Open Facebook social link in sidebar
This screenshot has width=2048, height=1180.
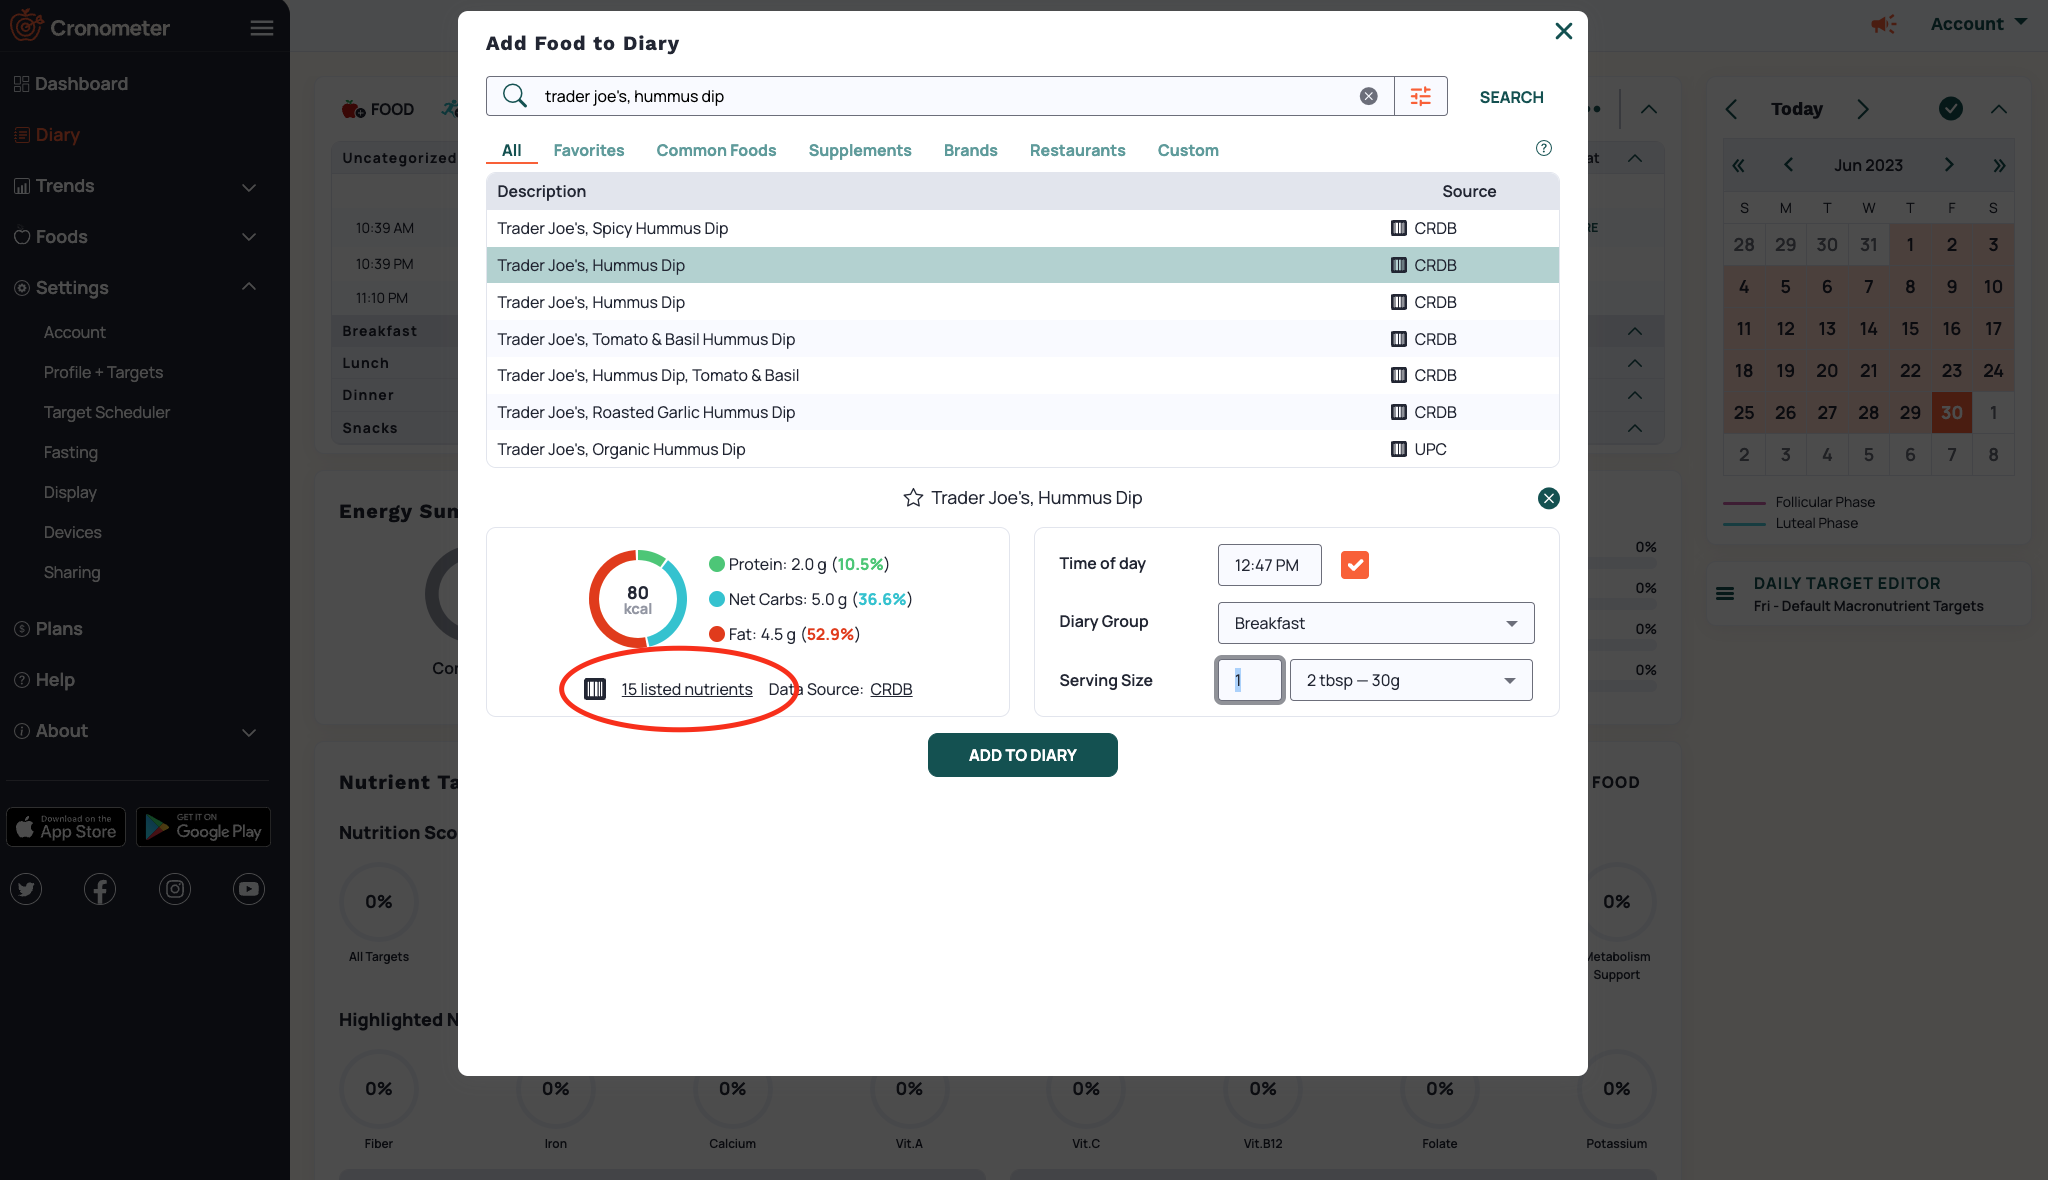(x=100, y=889)
